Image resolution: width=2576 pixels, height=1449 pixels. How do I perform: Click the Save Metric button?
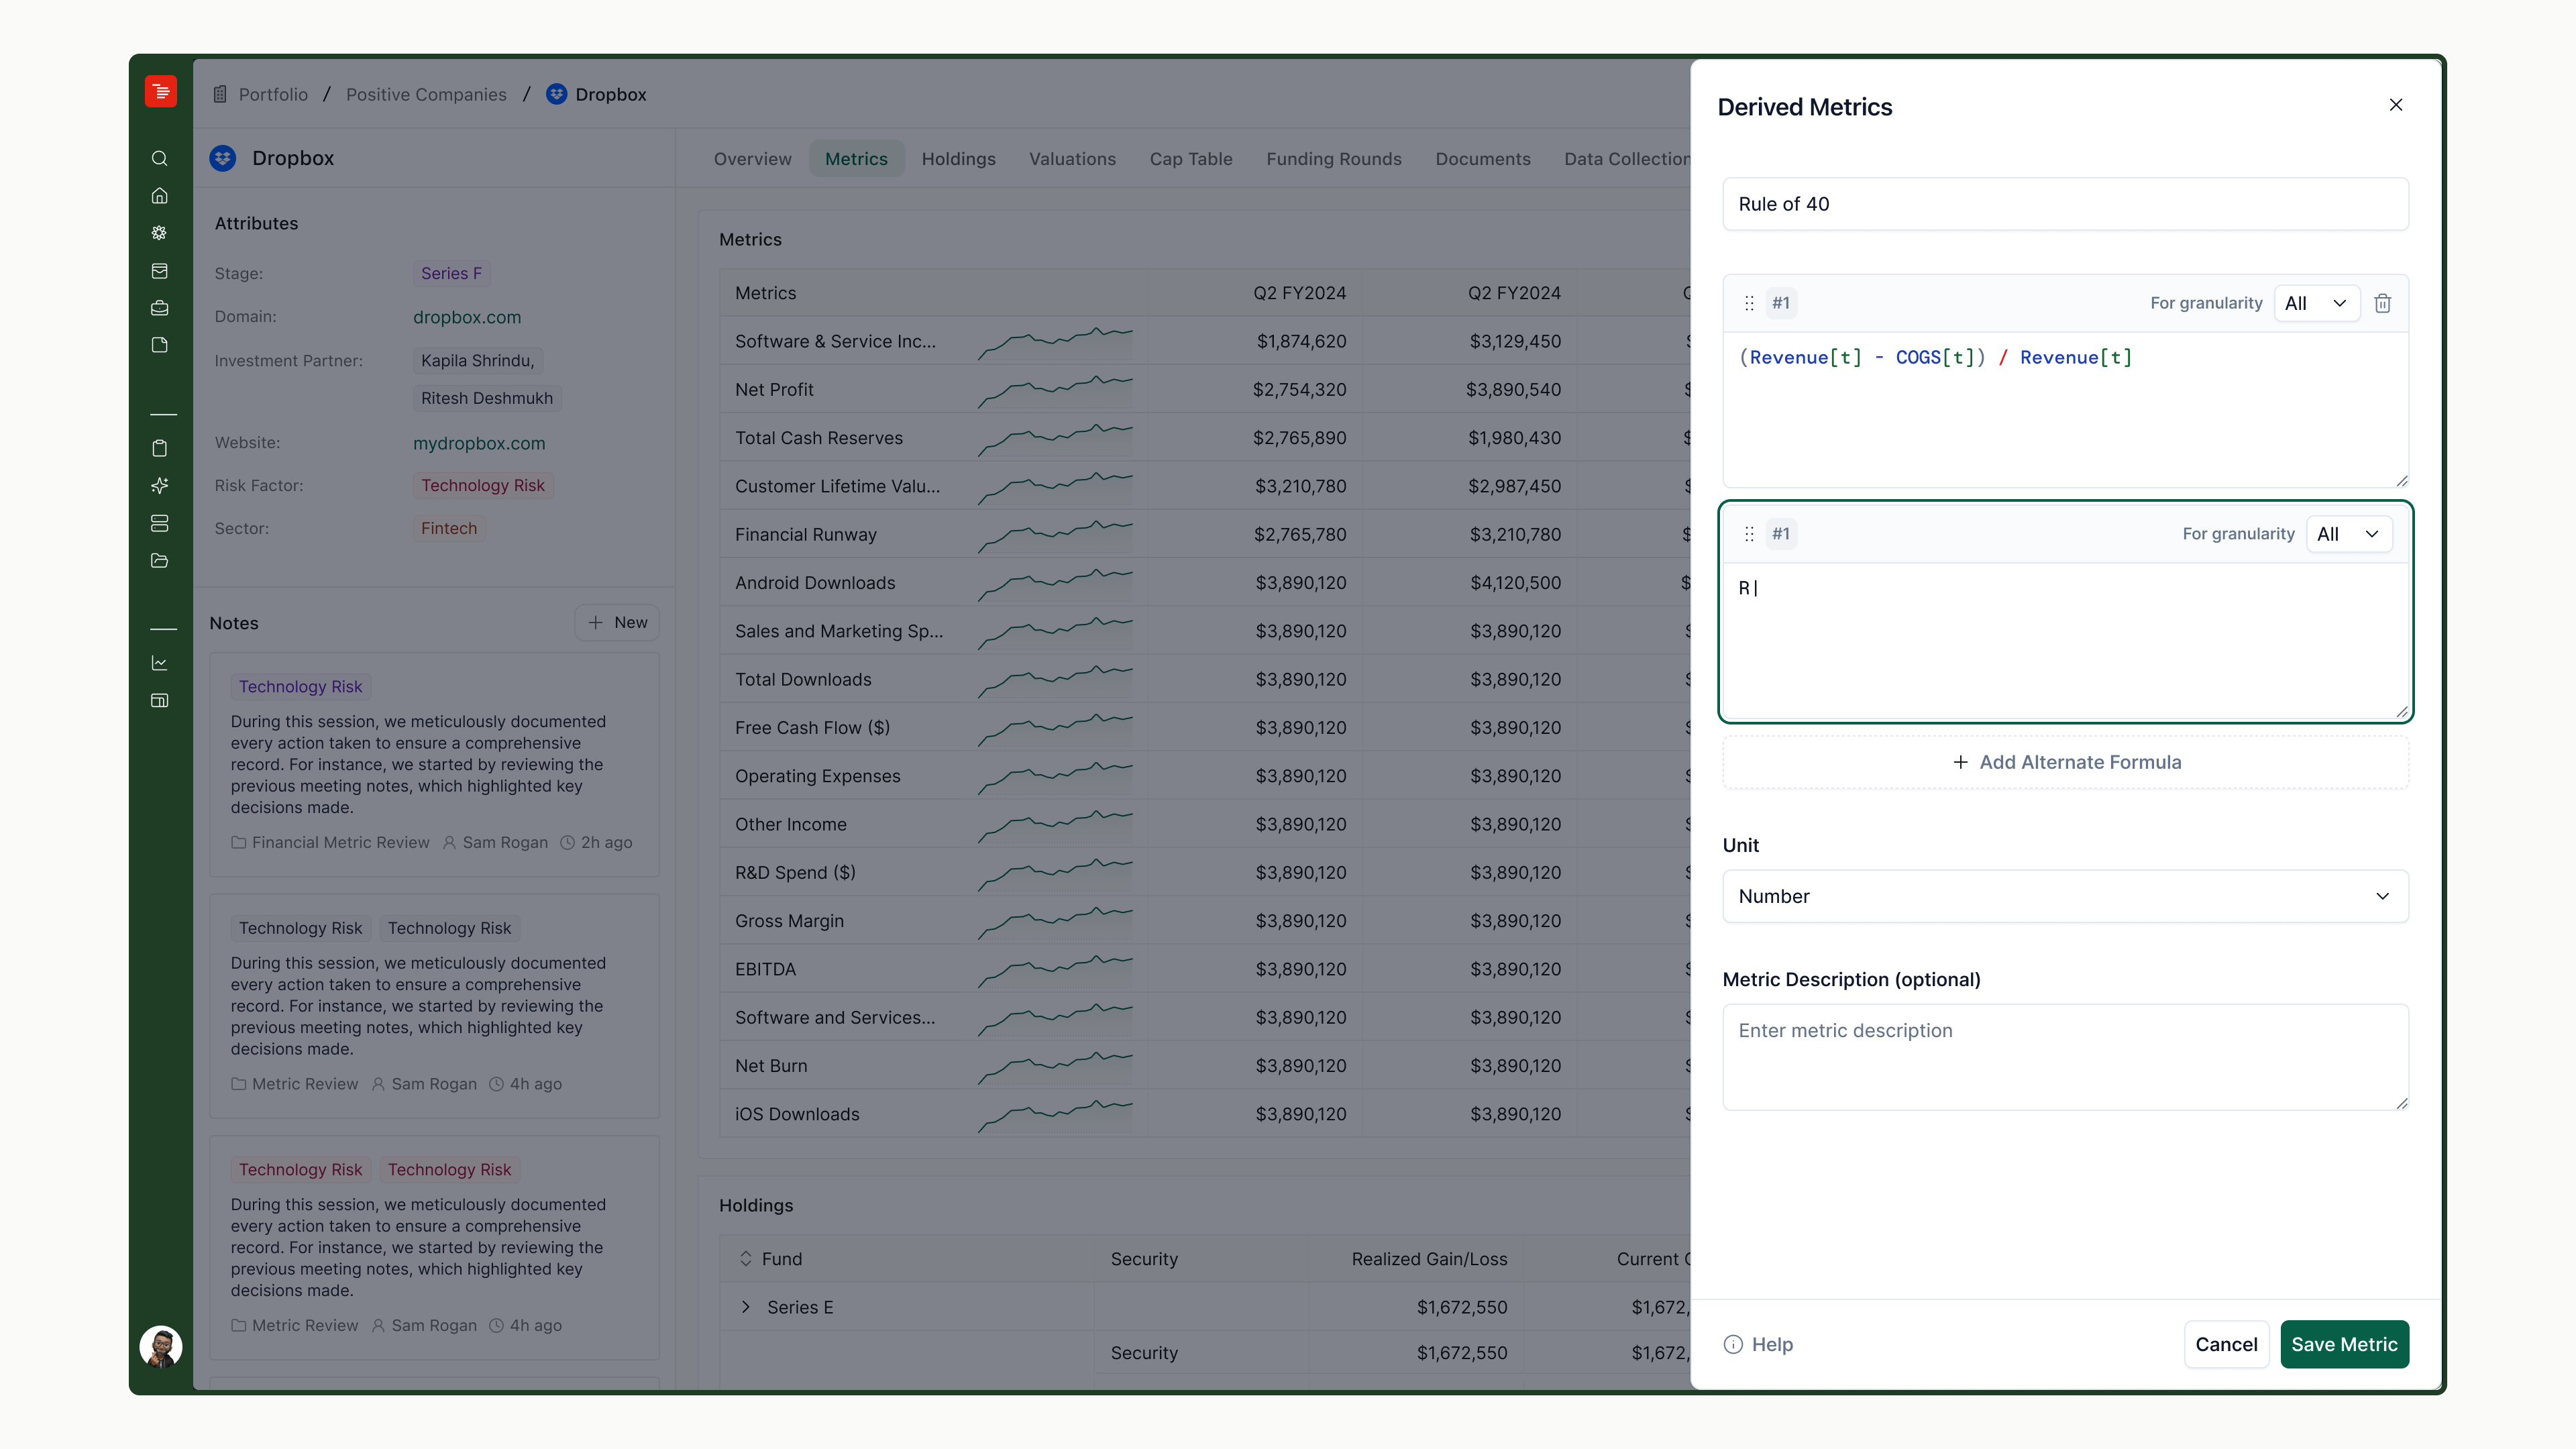[x=2344, y=1344]
